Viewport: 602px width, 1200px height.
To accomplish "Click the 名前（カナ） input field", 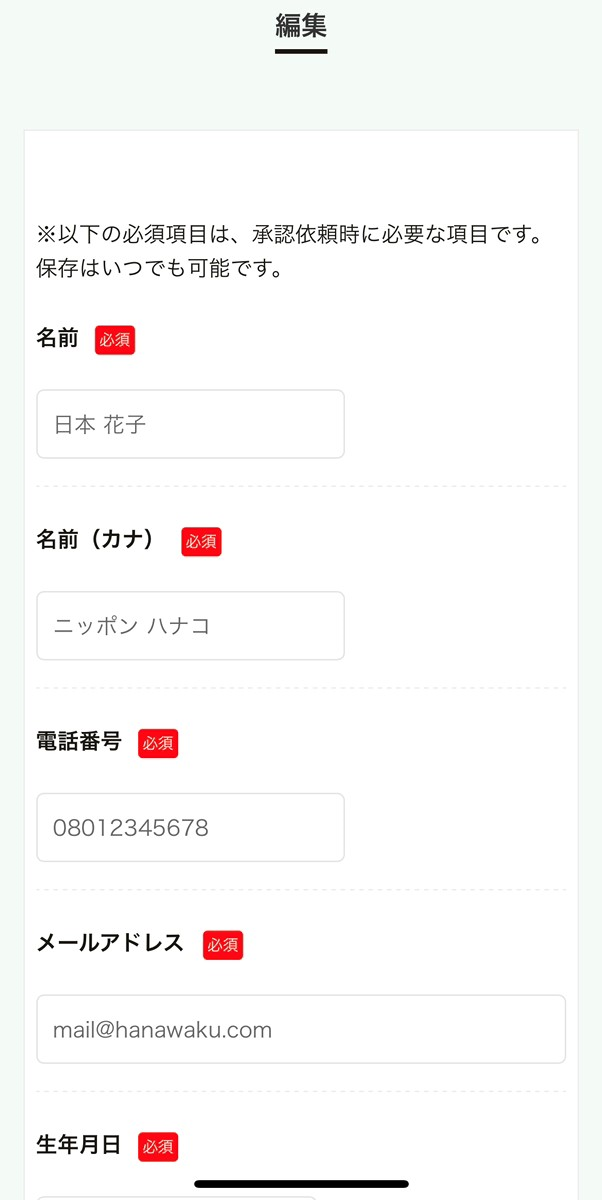I will click(x=190, y=626).
